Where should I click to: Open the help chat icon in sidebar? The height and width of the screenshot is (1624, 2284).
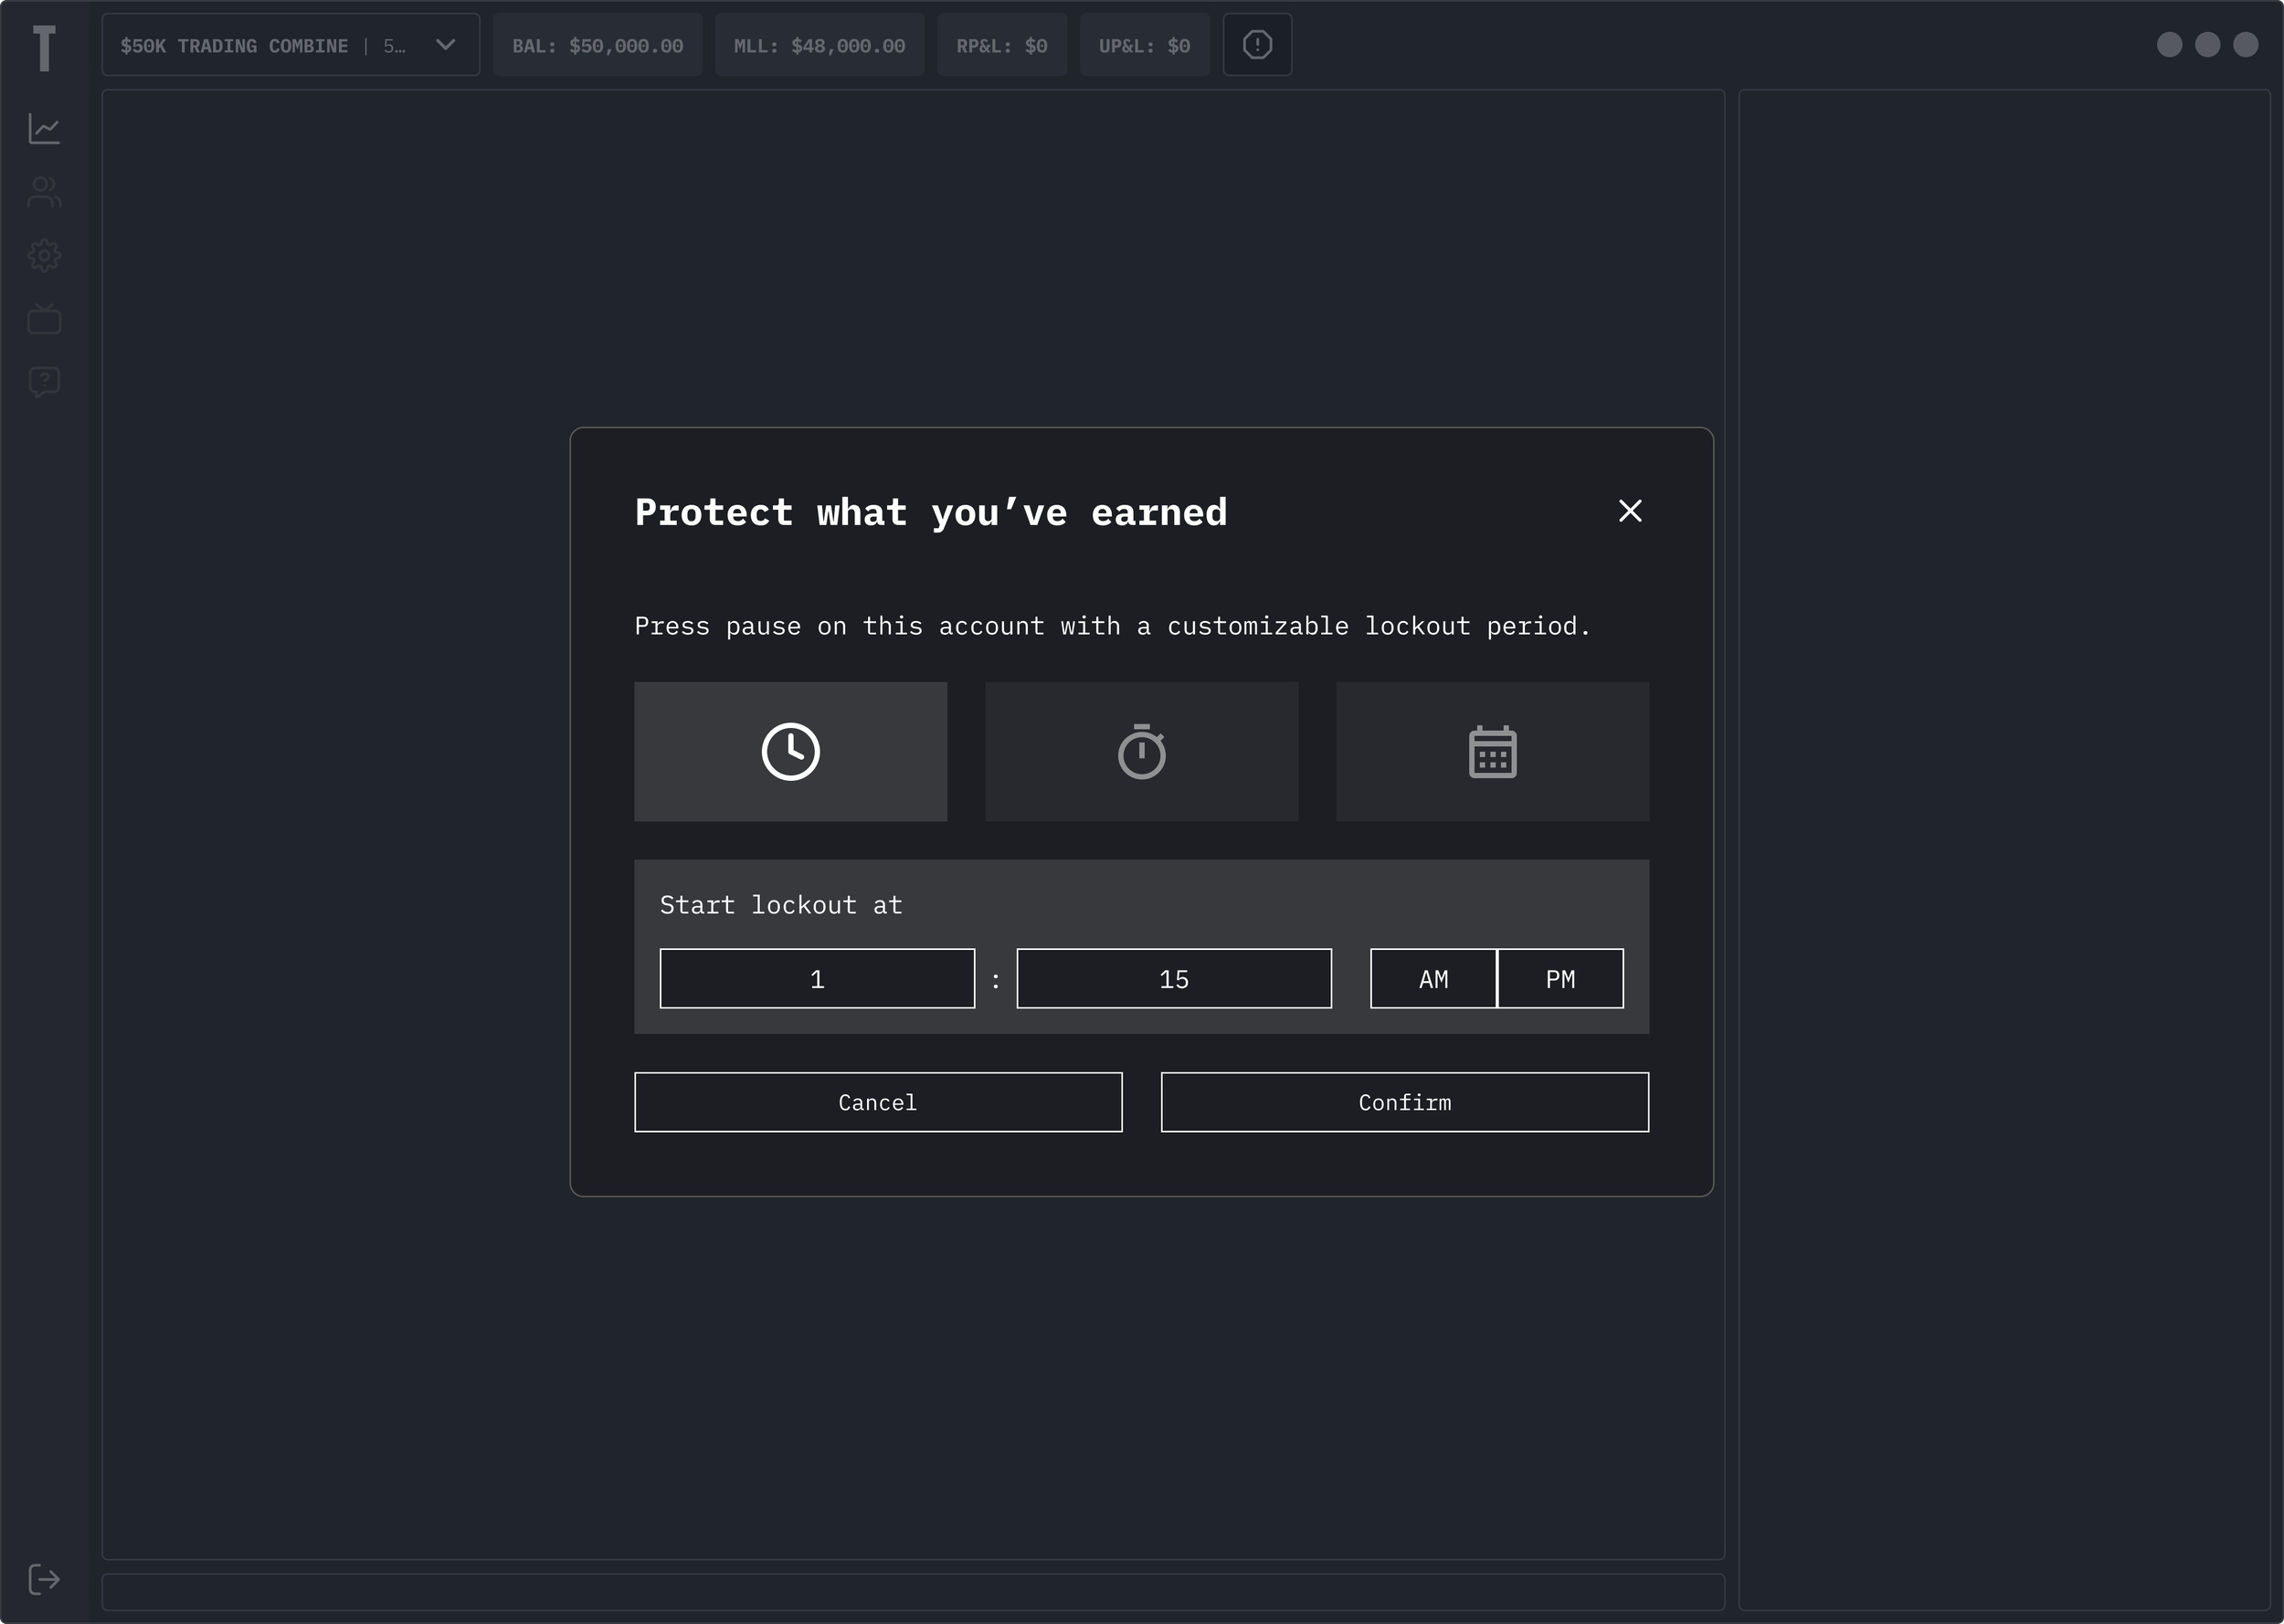click(44, 382)
